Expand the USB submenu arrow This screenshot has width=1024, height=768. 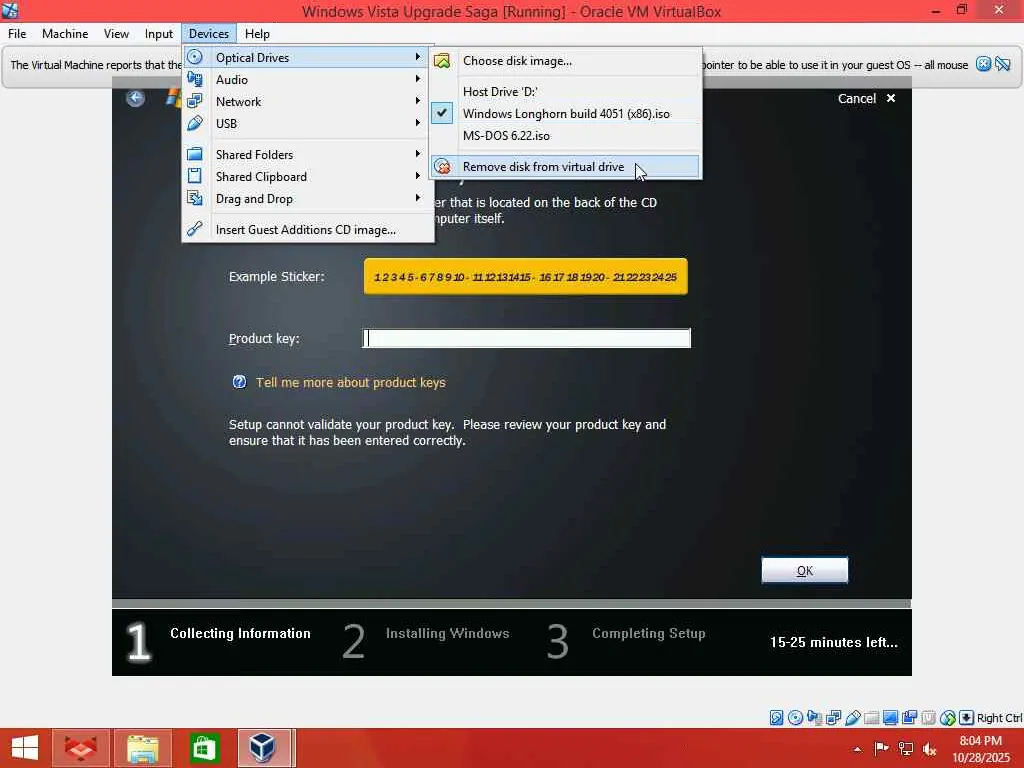click(x=417, y=123)
